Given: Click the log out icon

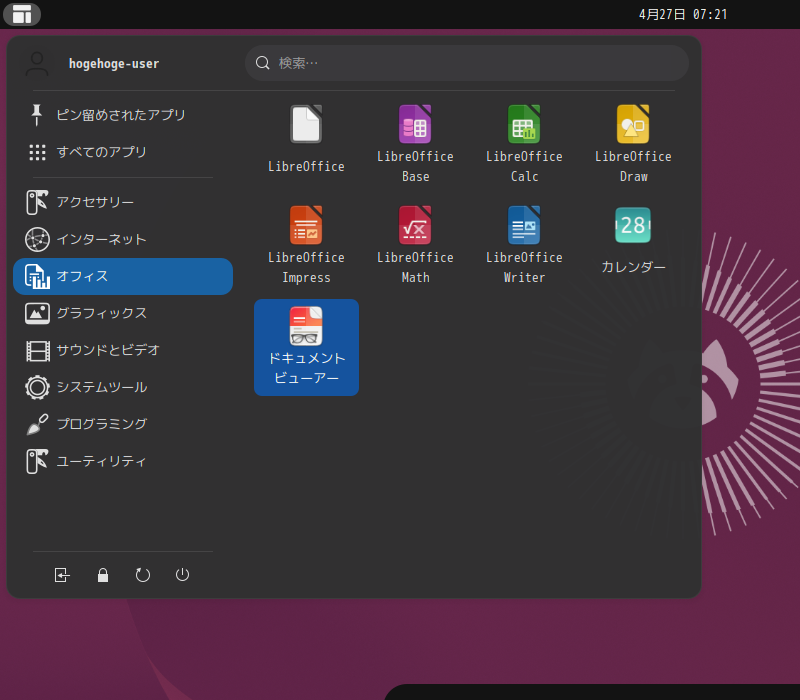Looking at the screenshot, I should click(x=62, y=575).
